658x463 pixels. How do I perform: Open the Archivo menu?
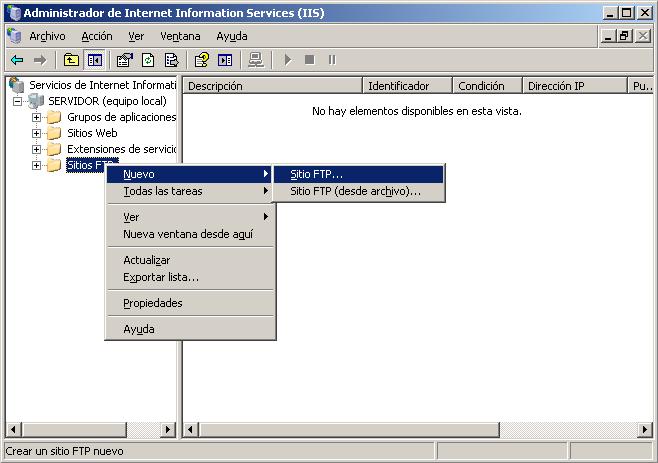47,37
